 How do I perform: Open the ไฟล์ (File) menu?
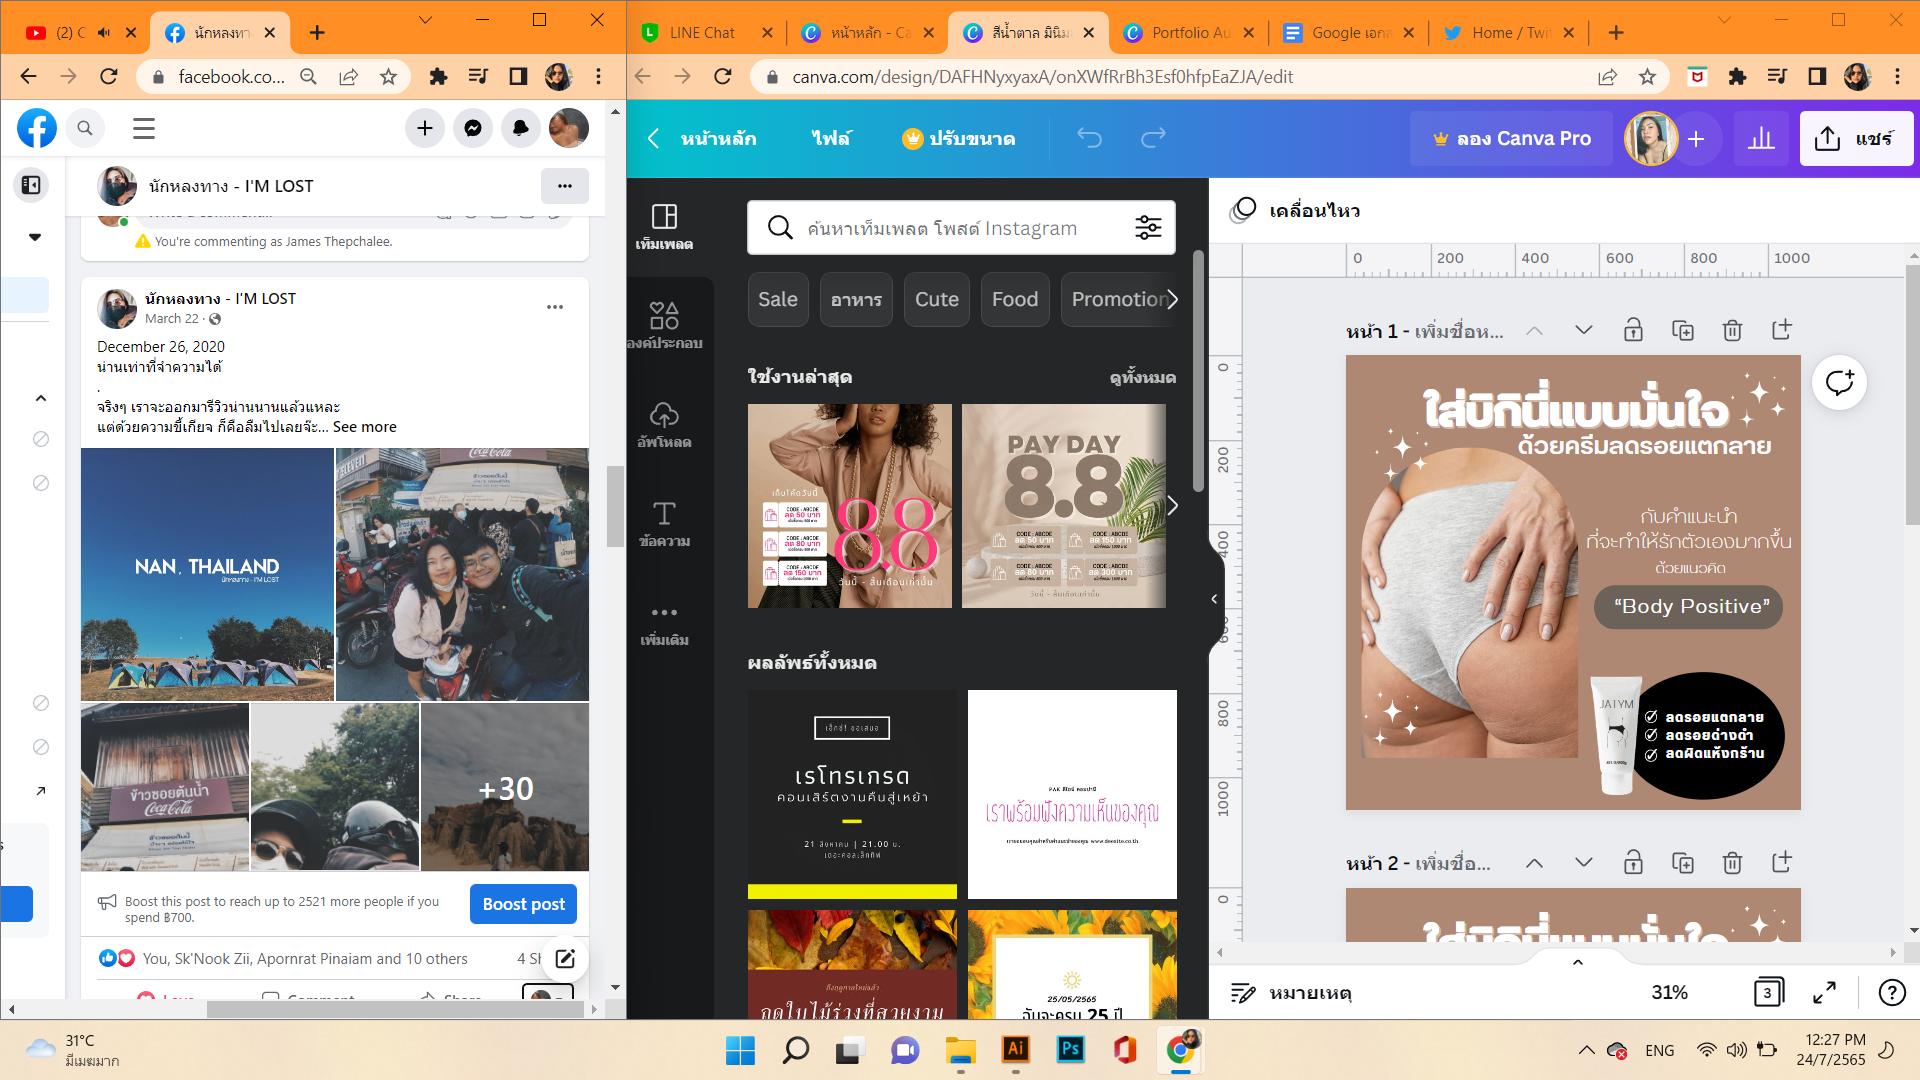[830, 138]
